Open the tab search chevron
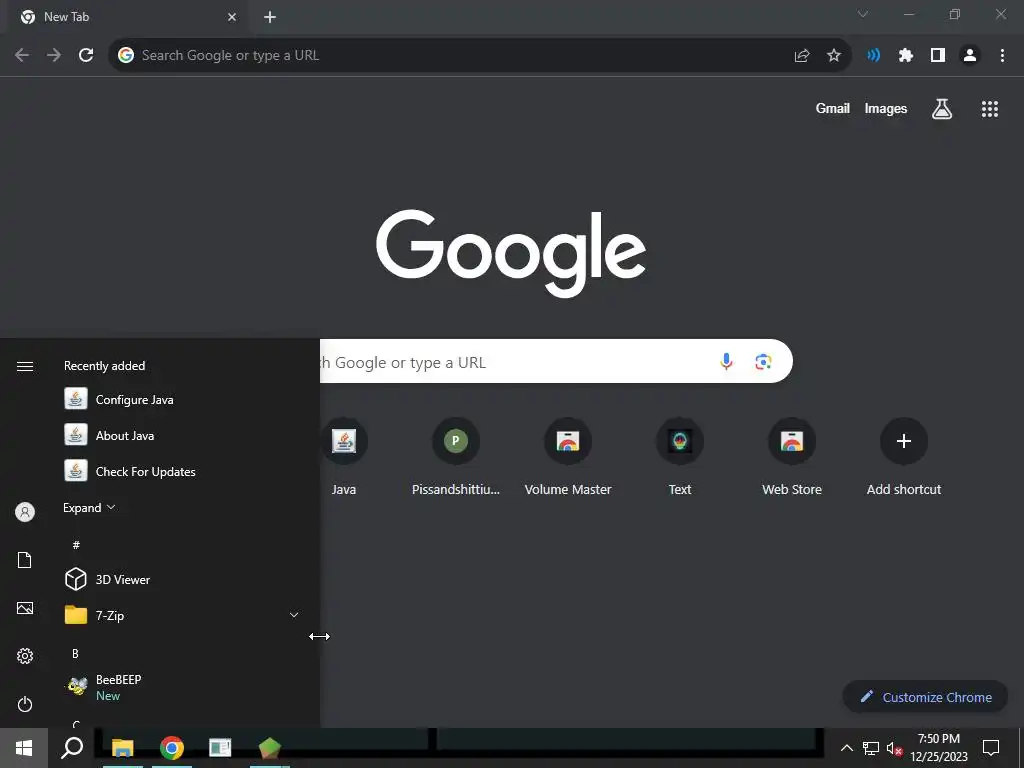This screenshot has width=1024, height=768. click(863, 14)
